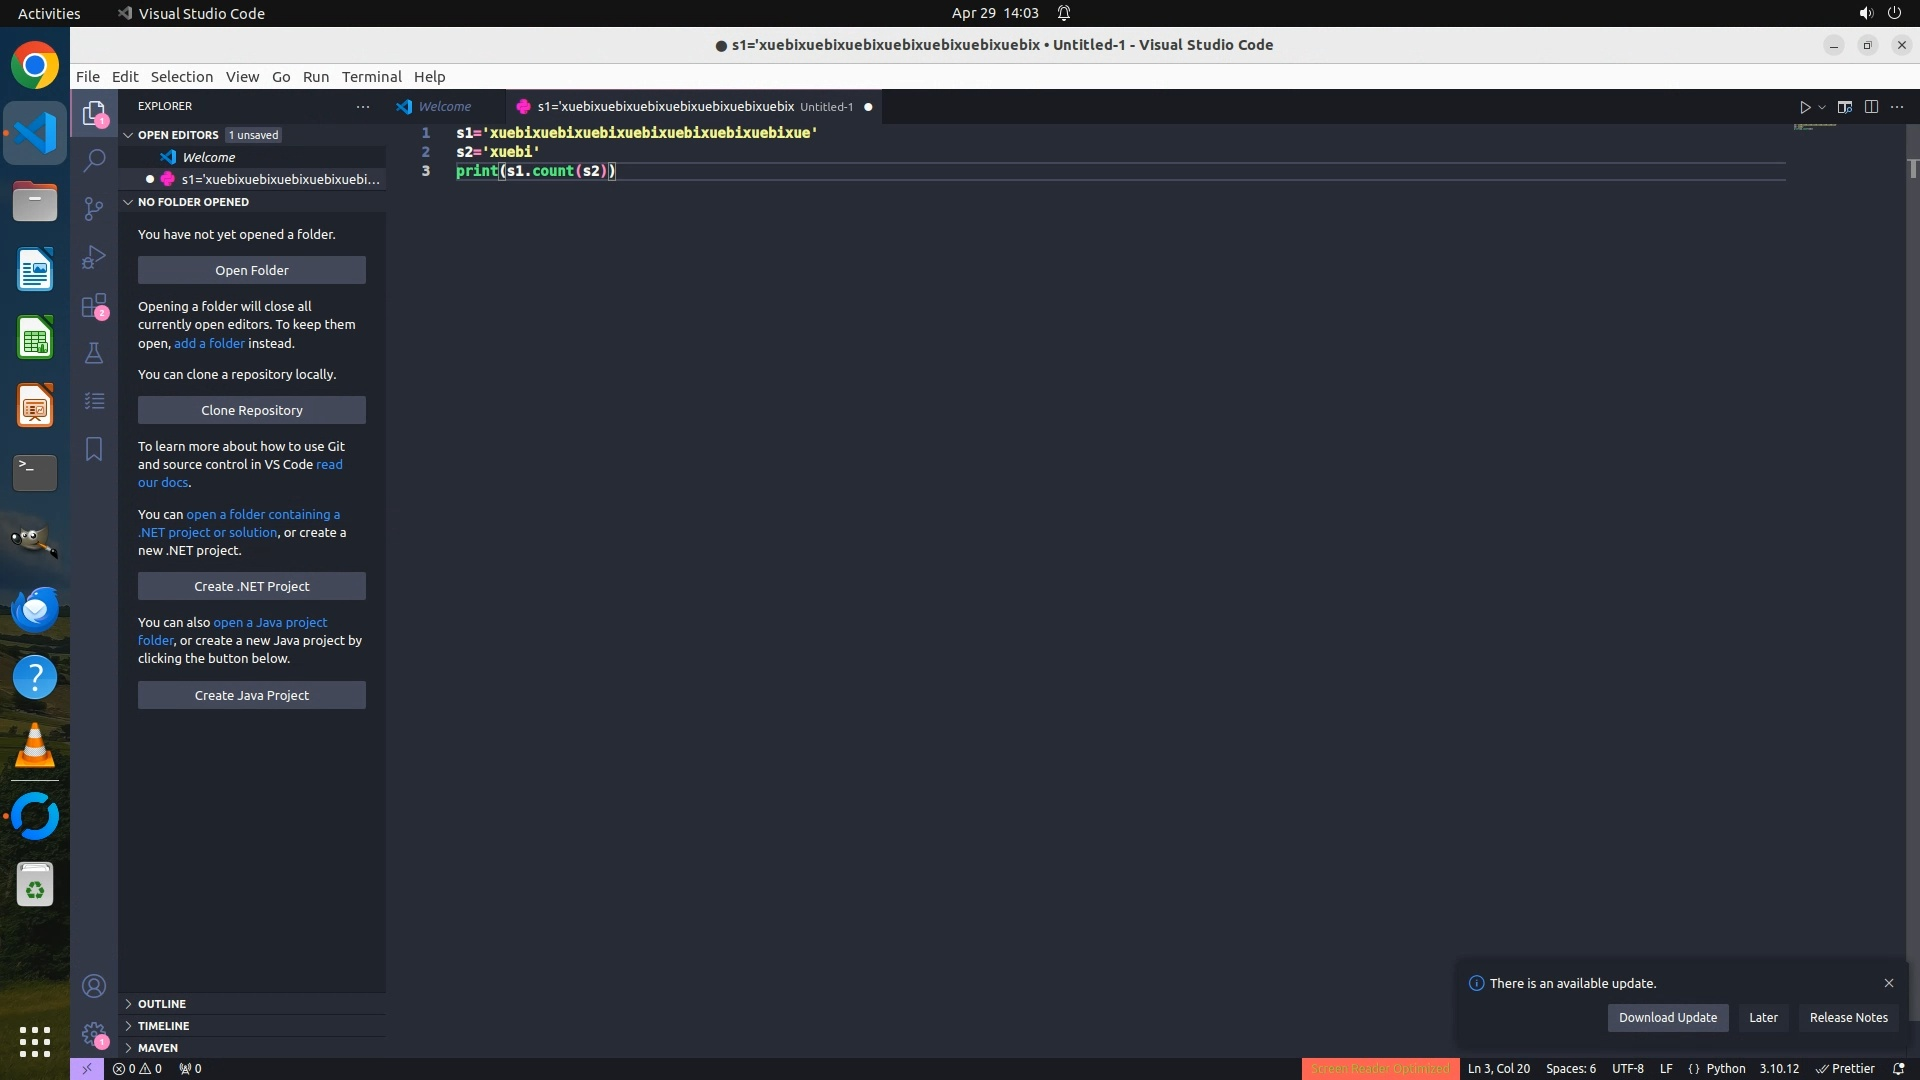Open the Bookmarks view icon
The height and width of the screenshot is (1080, 1920).
tap(94, 449)
